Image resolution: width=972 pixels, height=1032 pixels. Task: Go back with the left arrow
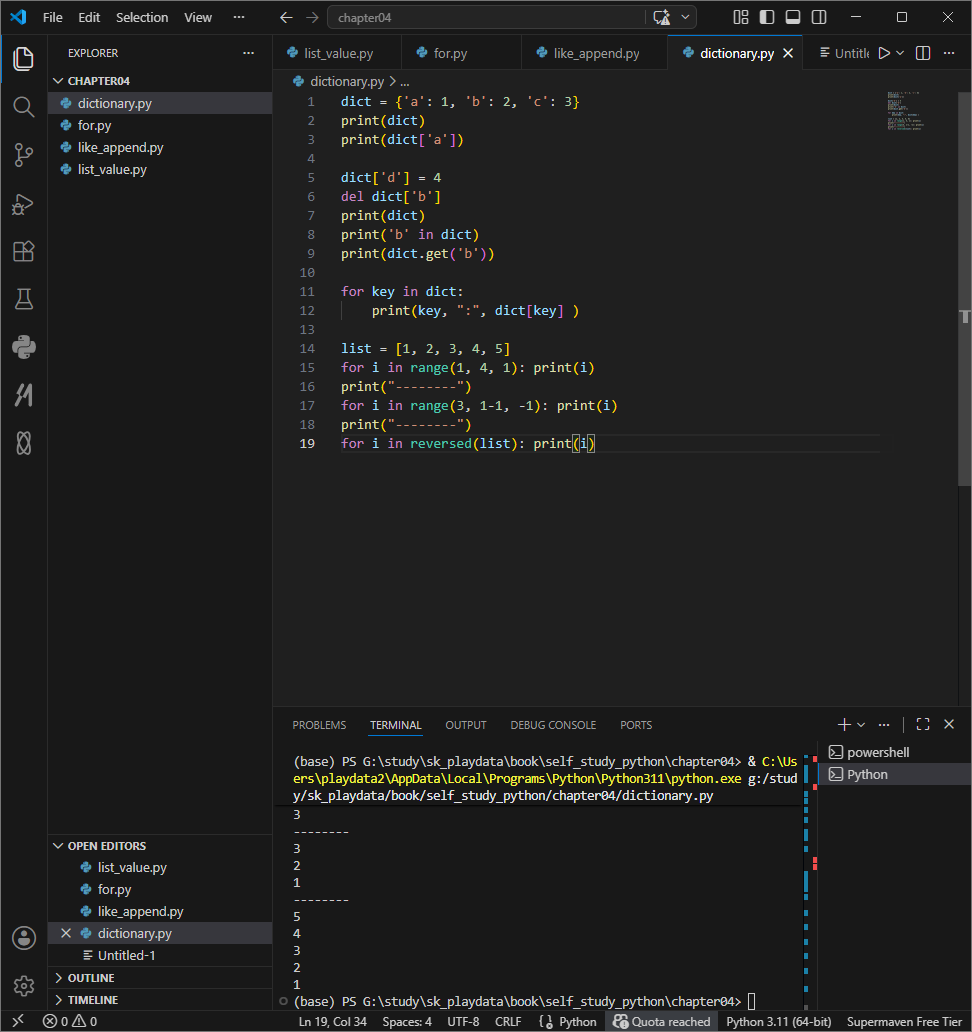[x=286, y=17]
